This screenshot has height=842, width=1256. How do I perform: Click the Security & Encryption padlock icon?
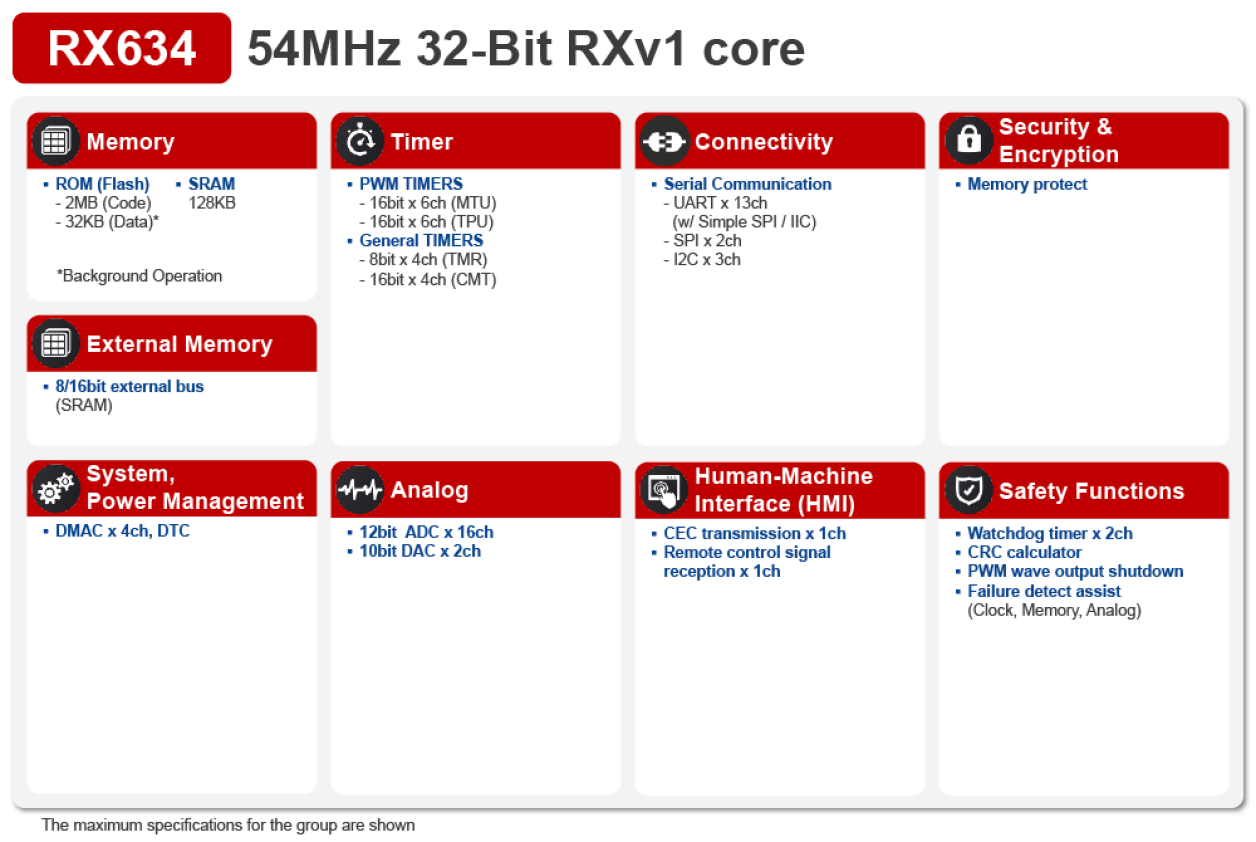(x=967, y=140)
